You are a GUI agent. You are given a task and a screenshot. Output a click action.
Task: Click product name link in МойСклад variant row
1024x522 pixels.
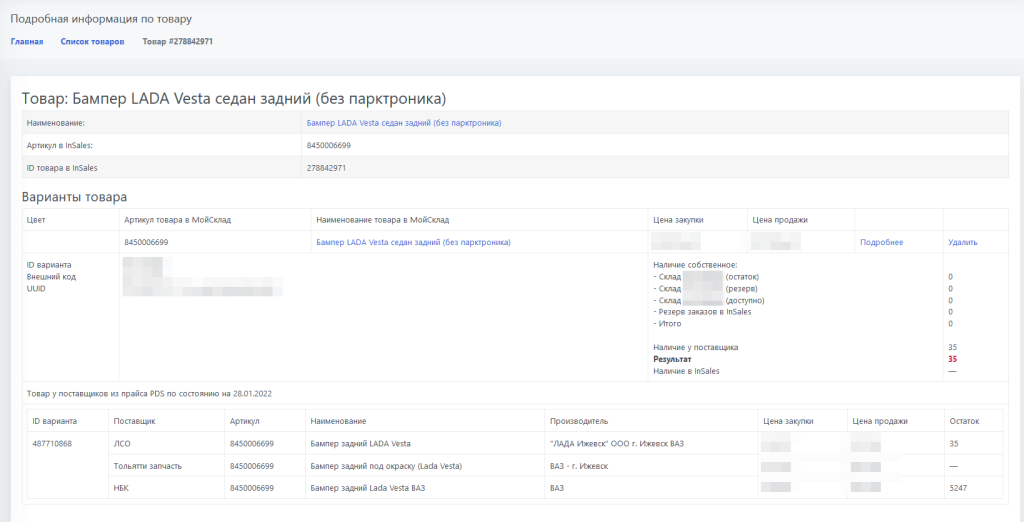(x=412, y=242)
